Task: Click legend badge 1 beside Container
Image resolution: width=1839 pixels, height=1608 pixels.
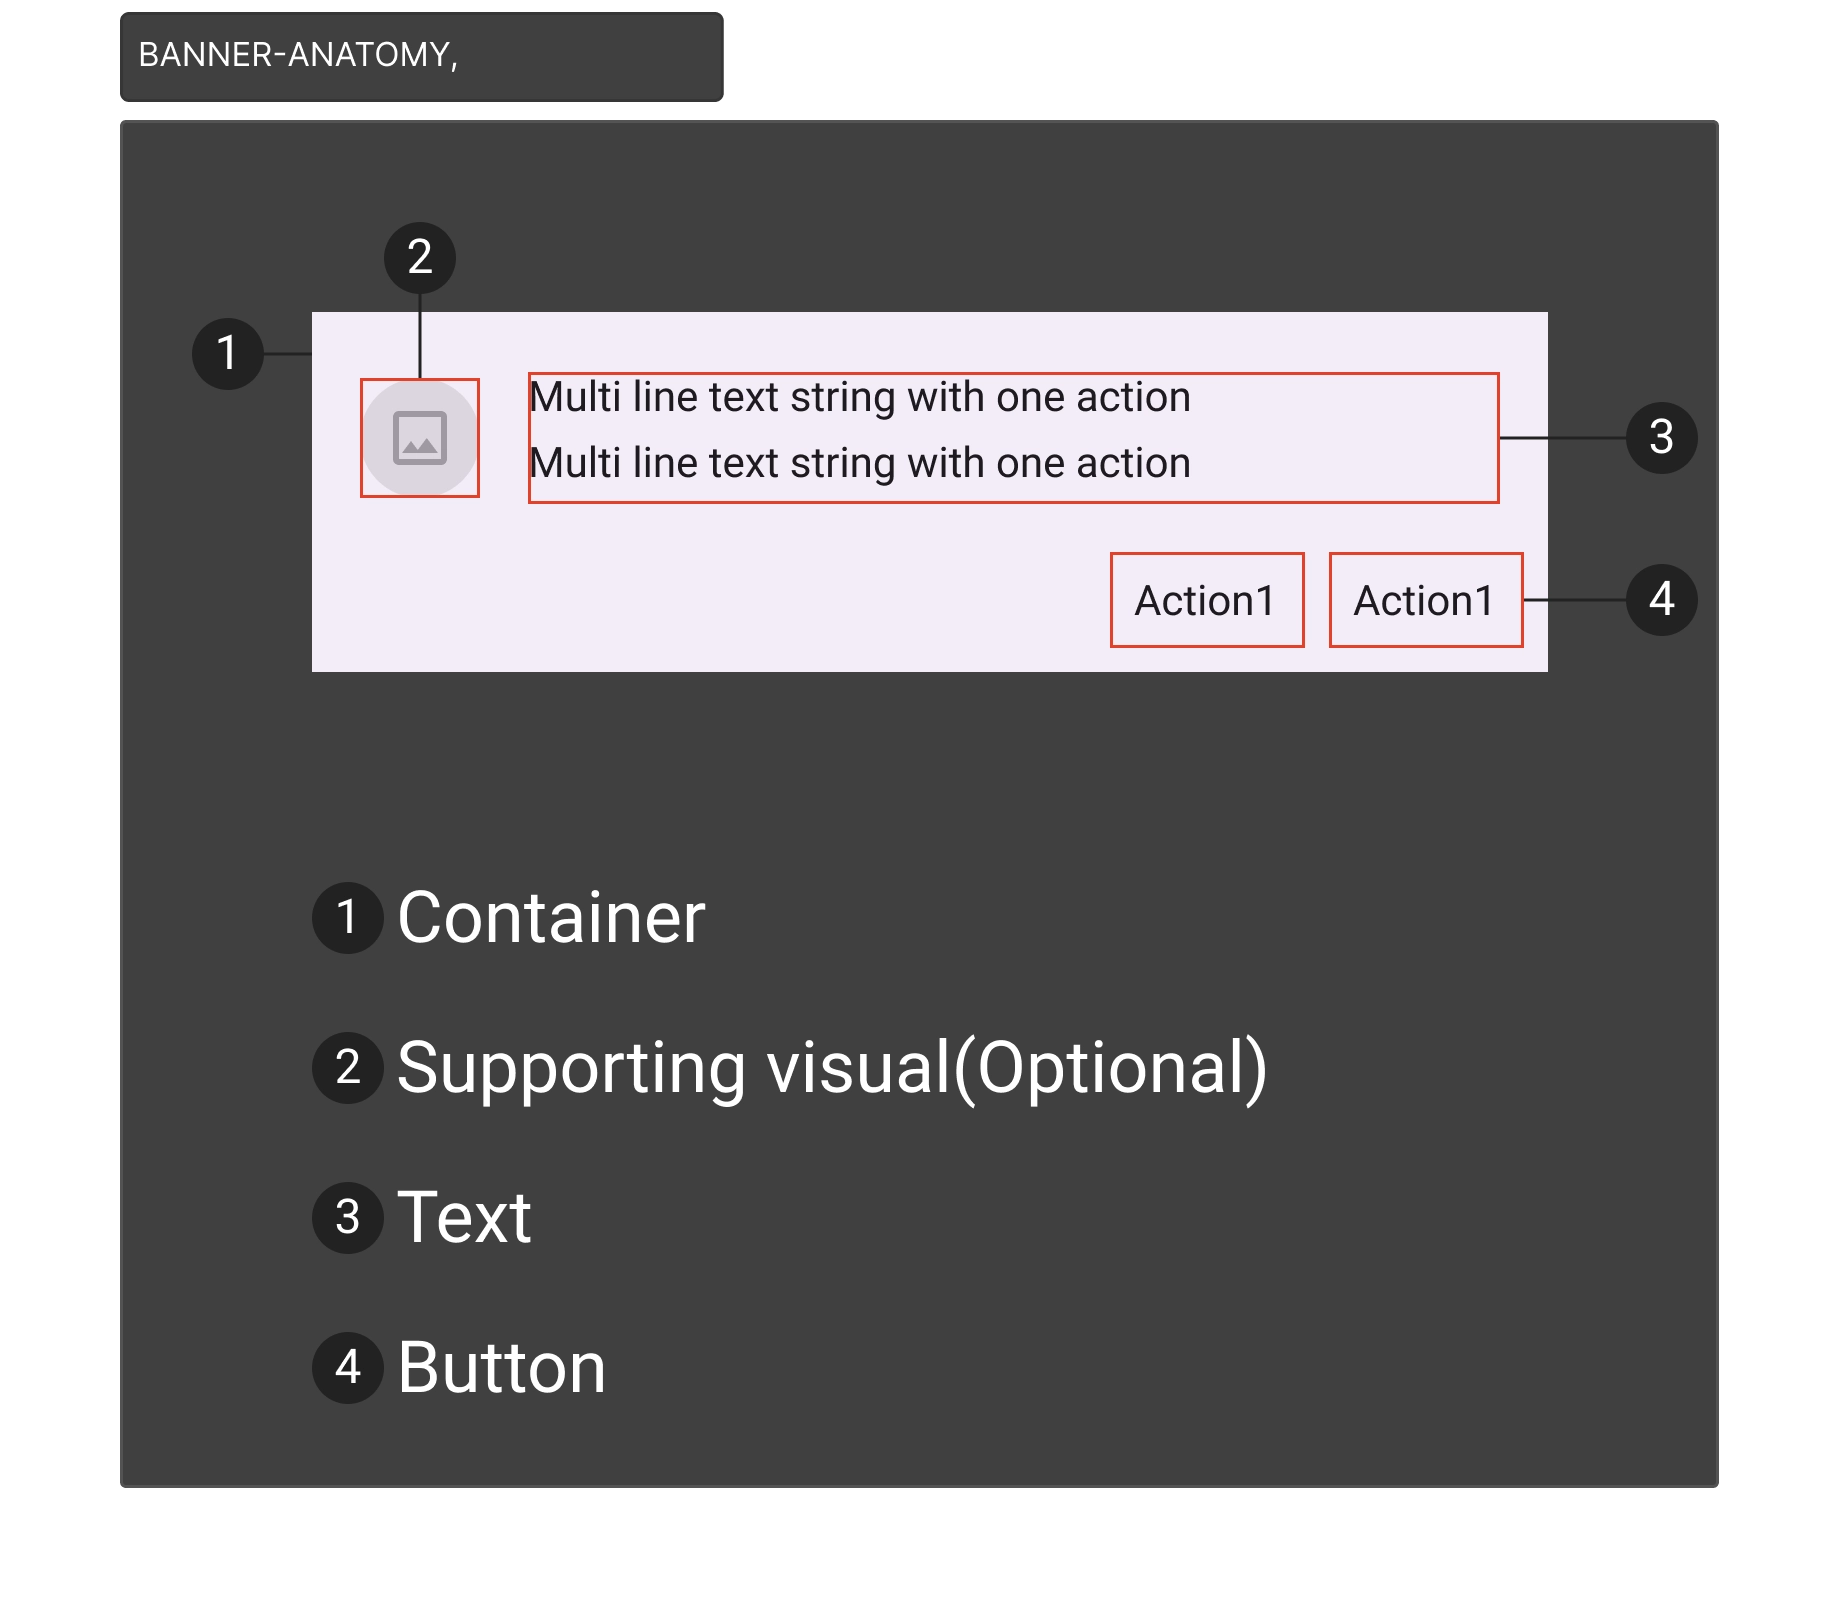Action: [348, 917]
